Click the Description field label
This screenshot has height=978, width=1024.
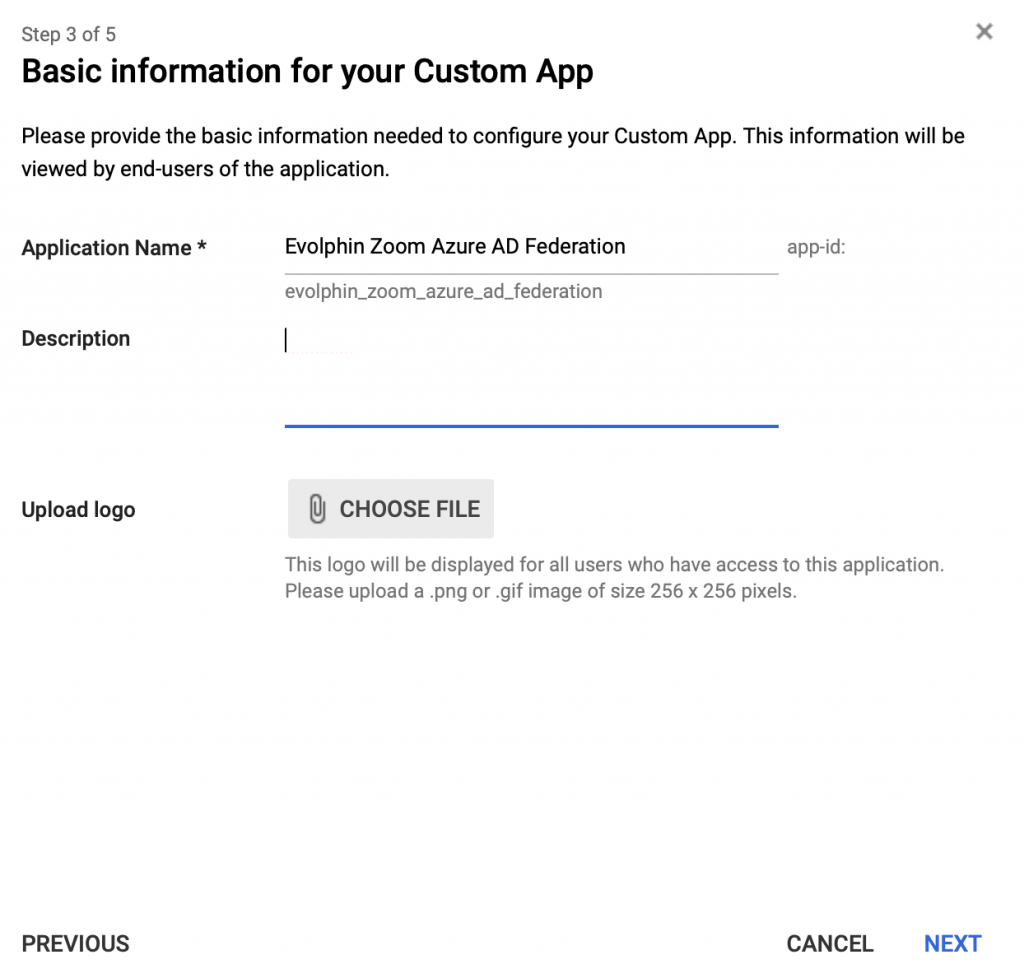[x=76, y=338]
